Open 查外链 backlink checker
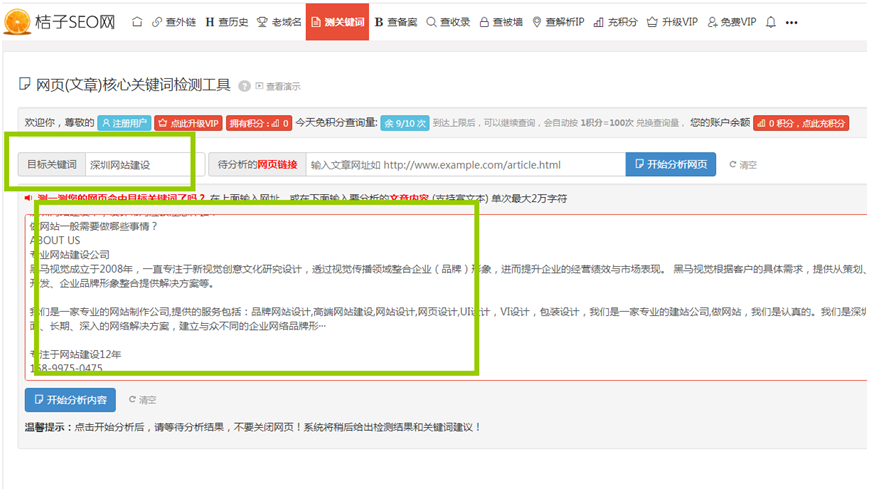869x491 pixels. (x=174, y=22)
